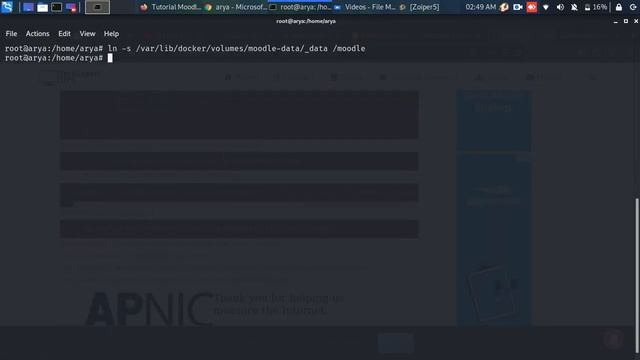This screenshot has height=360, width=640.
Task: Click the ln -s command line text
Action: pyautogui.click(x=236, y=49)
